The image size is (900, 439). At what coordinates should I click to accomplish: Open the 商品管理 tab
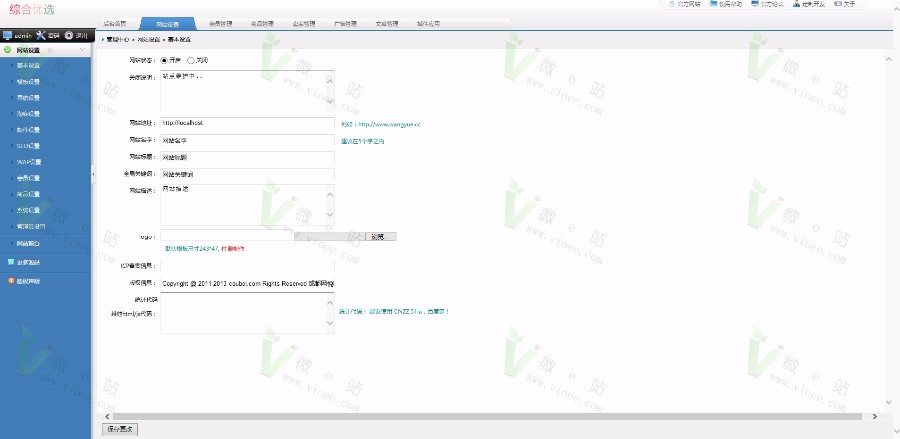[x=262, y=24]
